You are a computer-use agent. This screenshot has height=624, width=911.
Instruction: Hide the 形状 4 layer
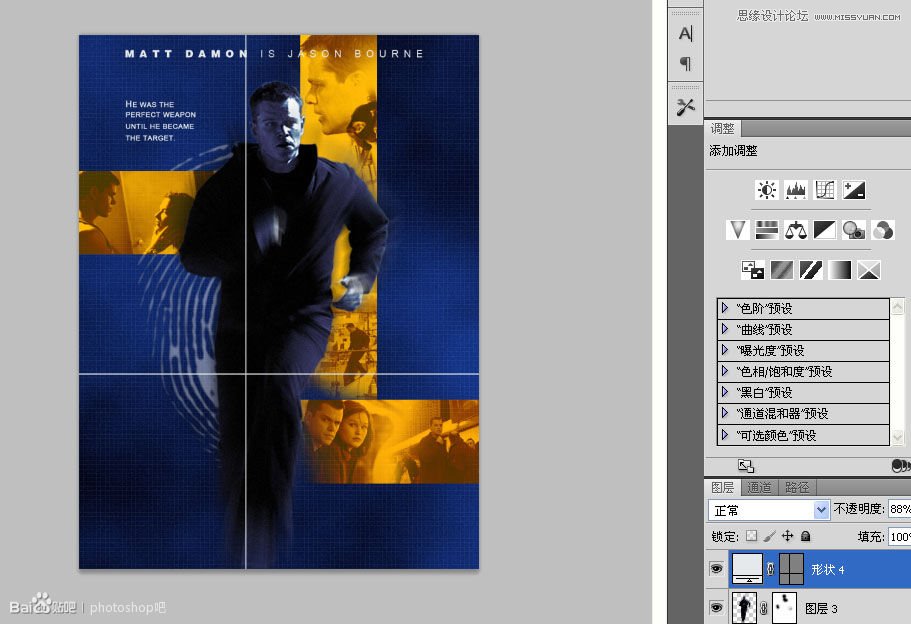point(717,568)
